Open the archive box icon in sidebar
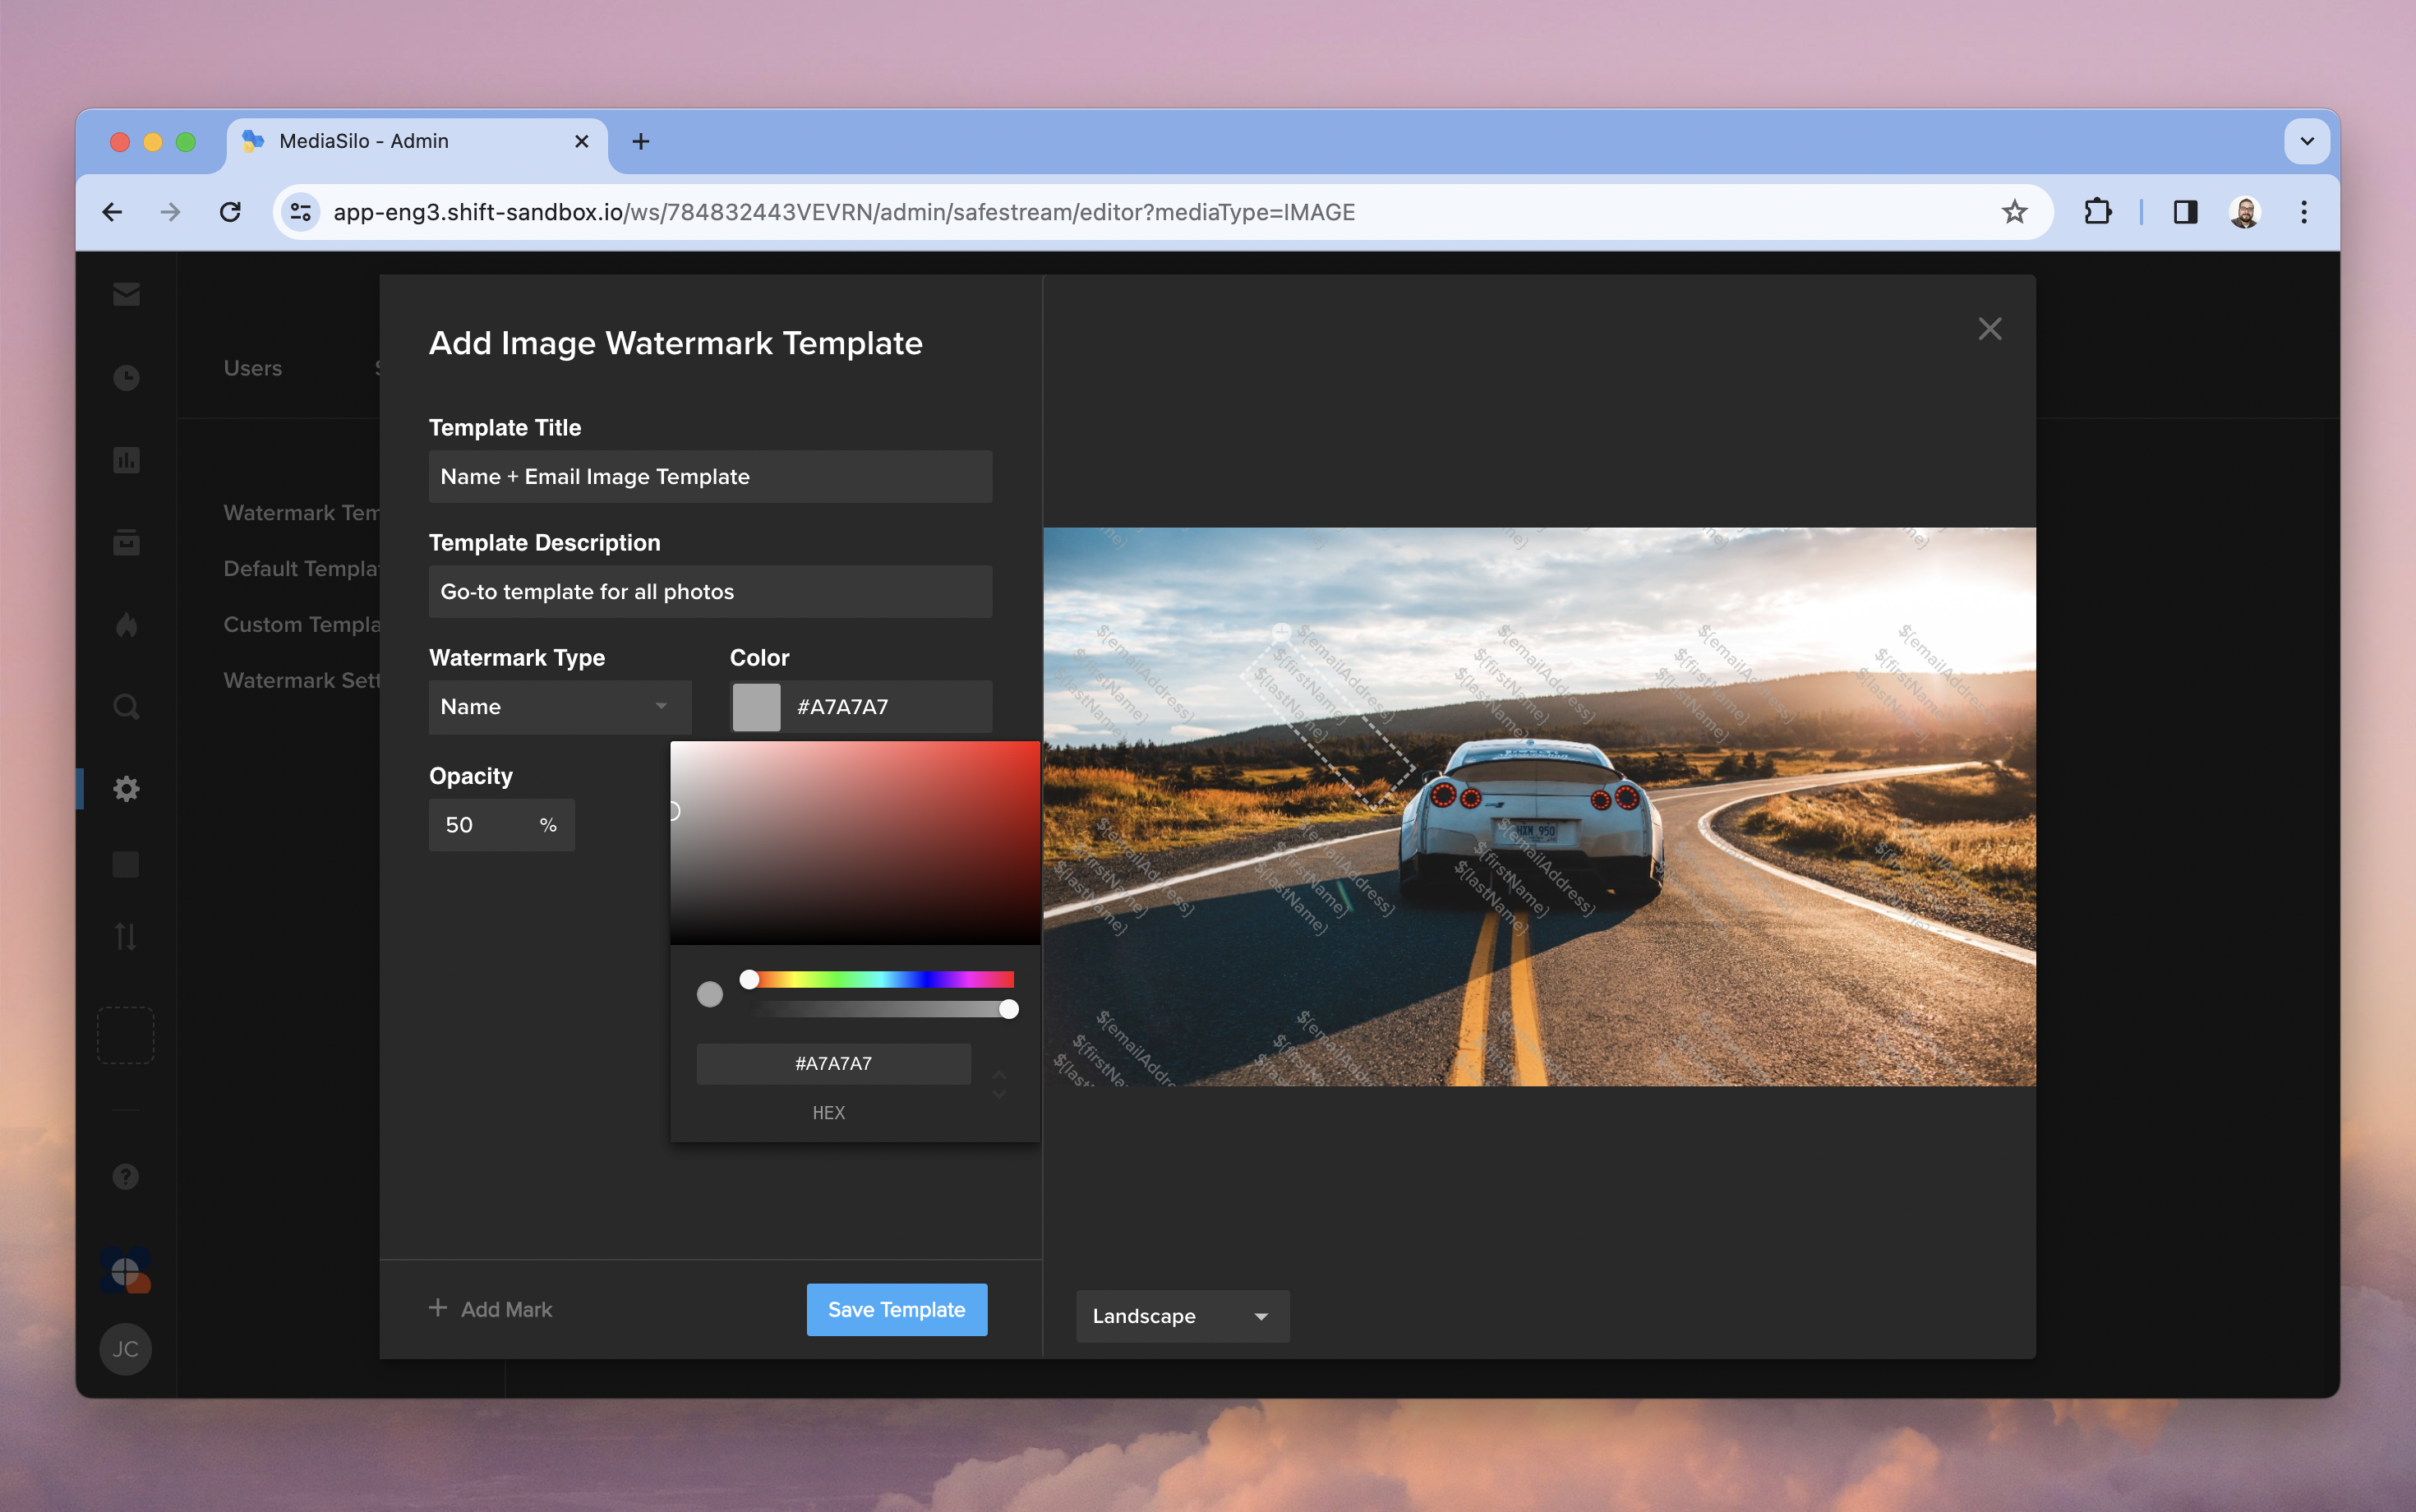2416x1512 pixels. coord(126,542)
